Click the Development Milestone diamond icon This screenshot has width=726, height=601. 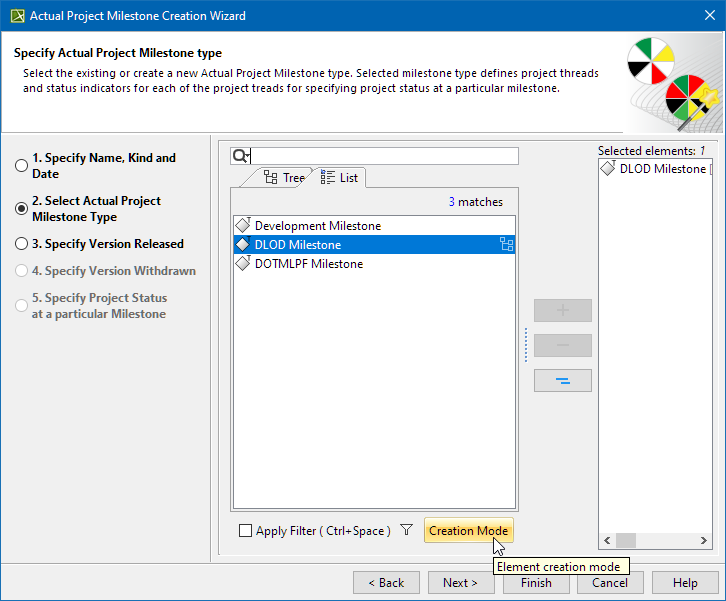pyautogui.click(x=243, y=225)
